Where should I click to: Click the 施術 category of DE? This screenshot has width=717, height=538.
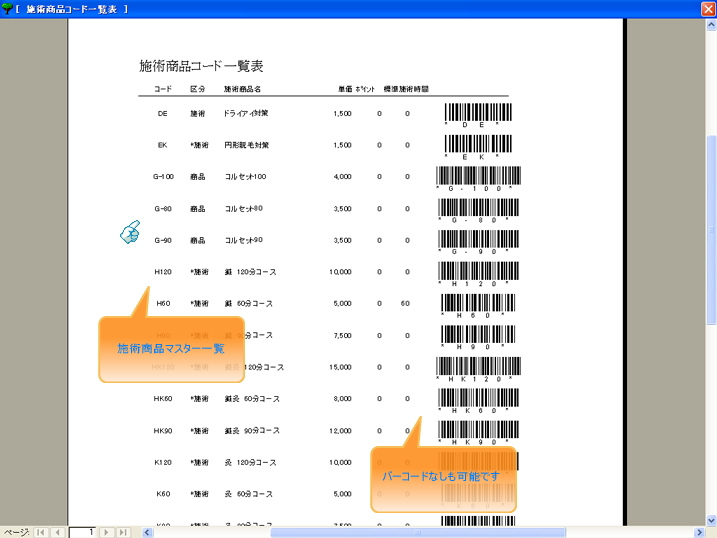click(x=198, y=114)
